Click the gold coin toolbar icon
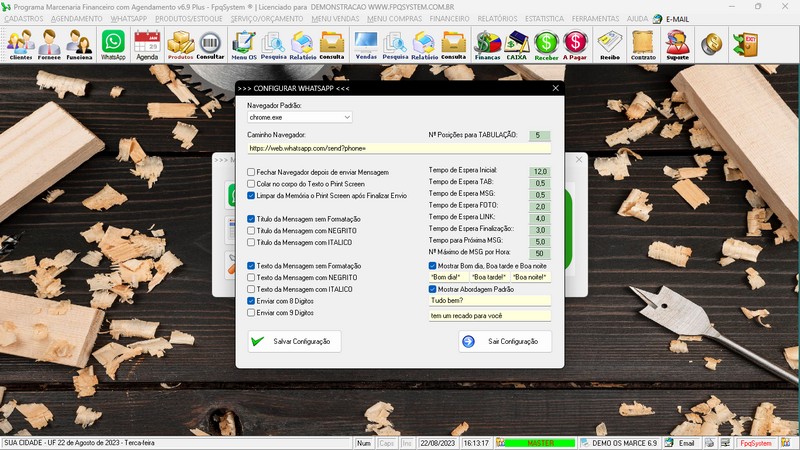Screen dimensions: 800x450 [711, 44]
